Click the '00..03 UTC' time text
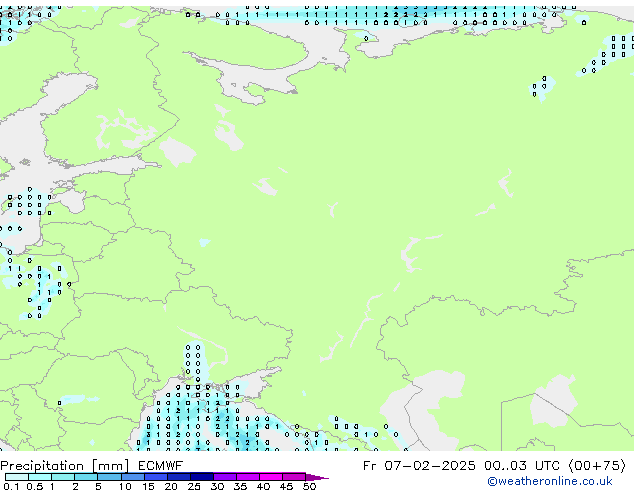Viewport: 634px width, 490px height. [x=522, y=466]
